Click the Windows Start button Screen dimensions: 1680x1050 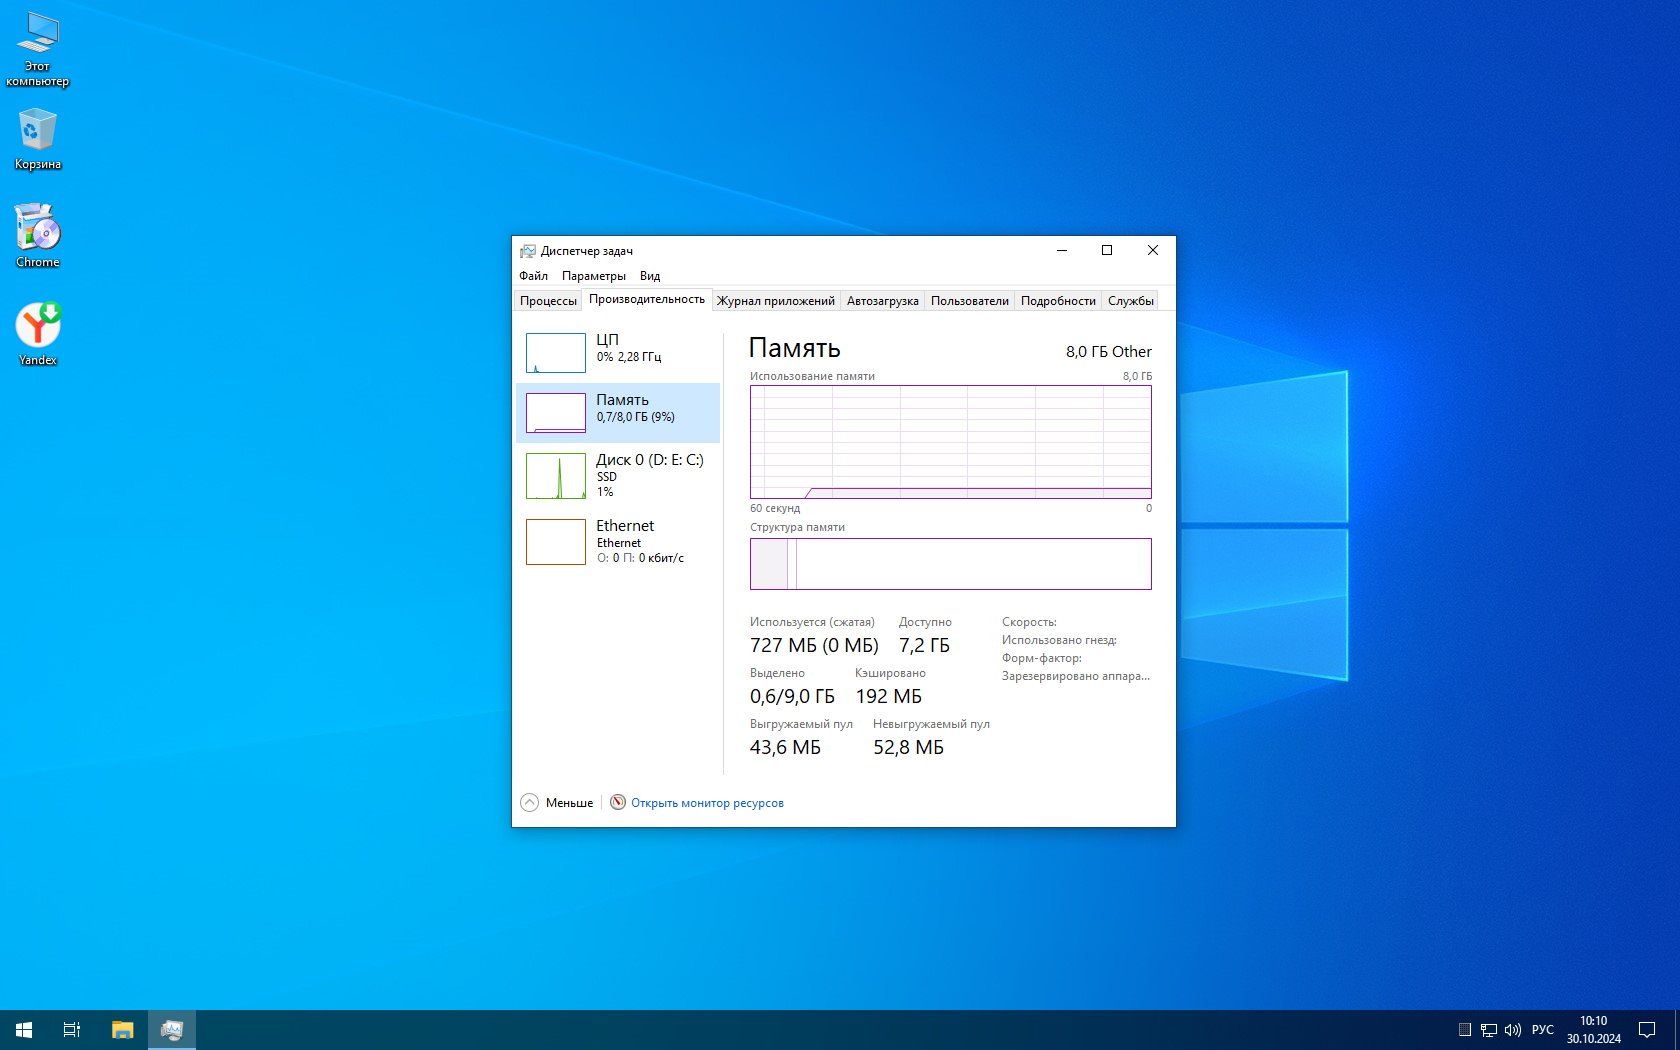tap(24, 1029)
